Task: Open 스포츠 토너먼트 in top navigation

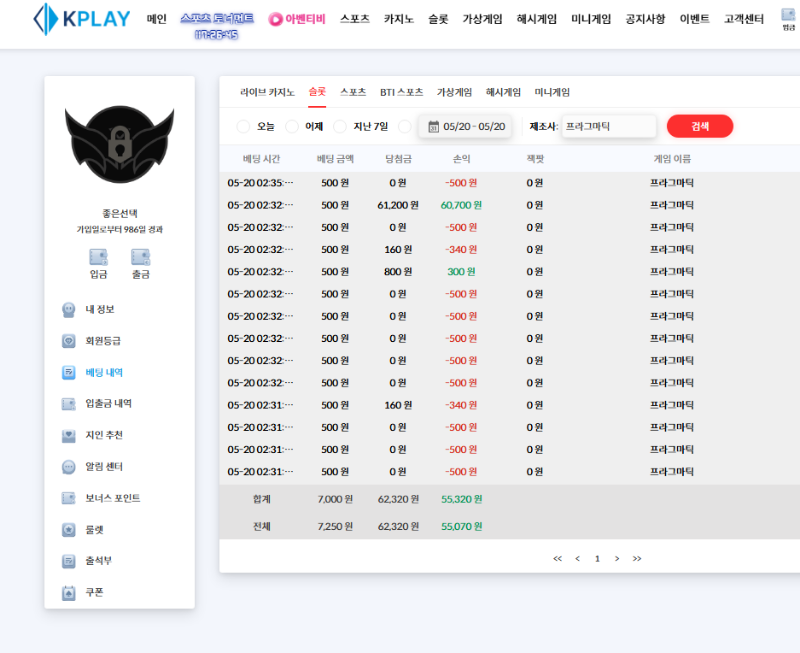Action: tap(217, 19)
